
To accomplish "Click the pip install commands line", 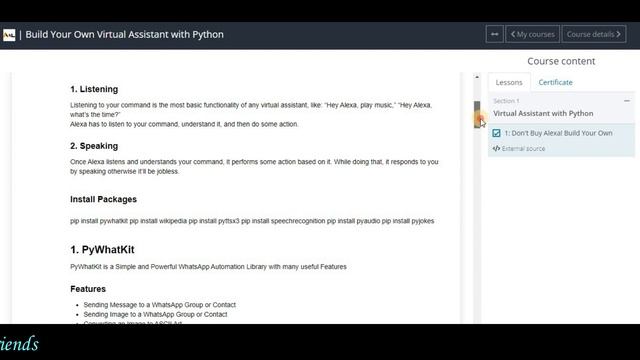I will [252, 221].
